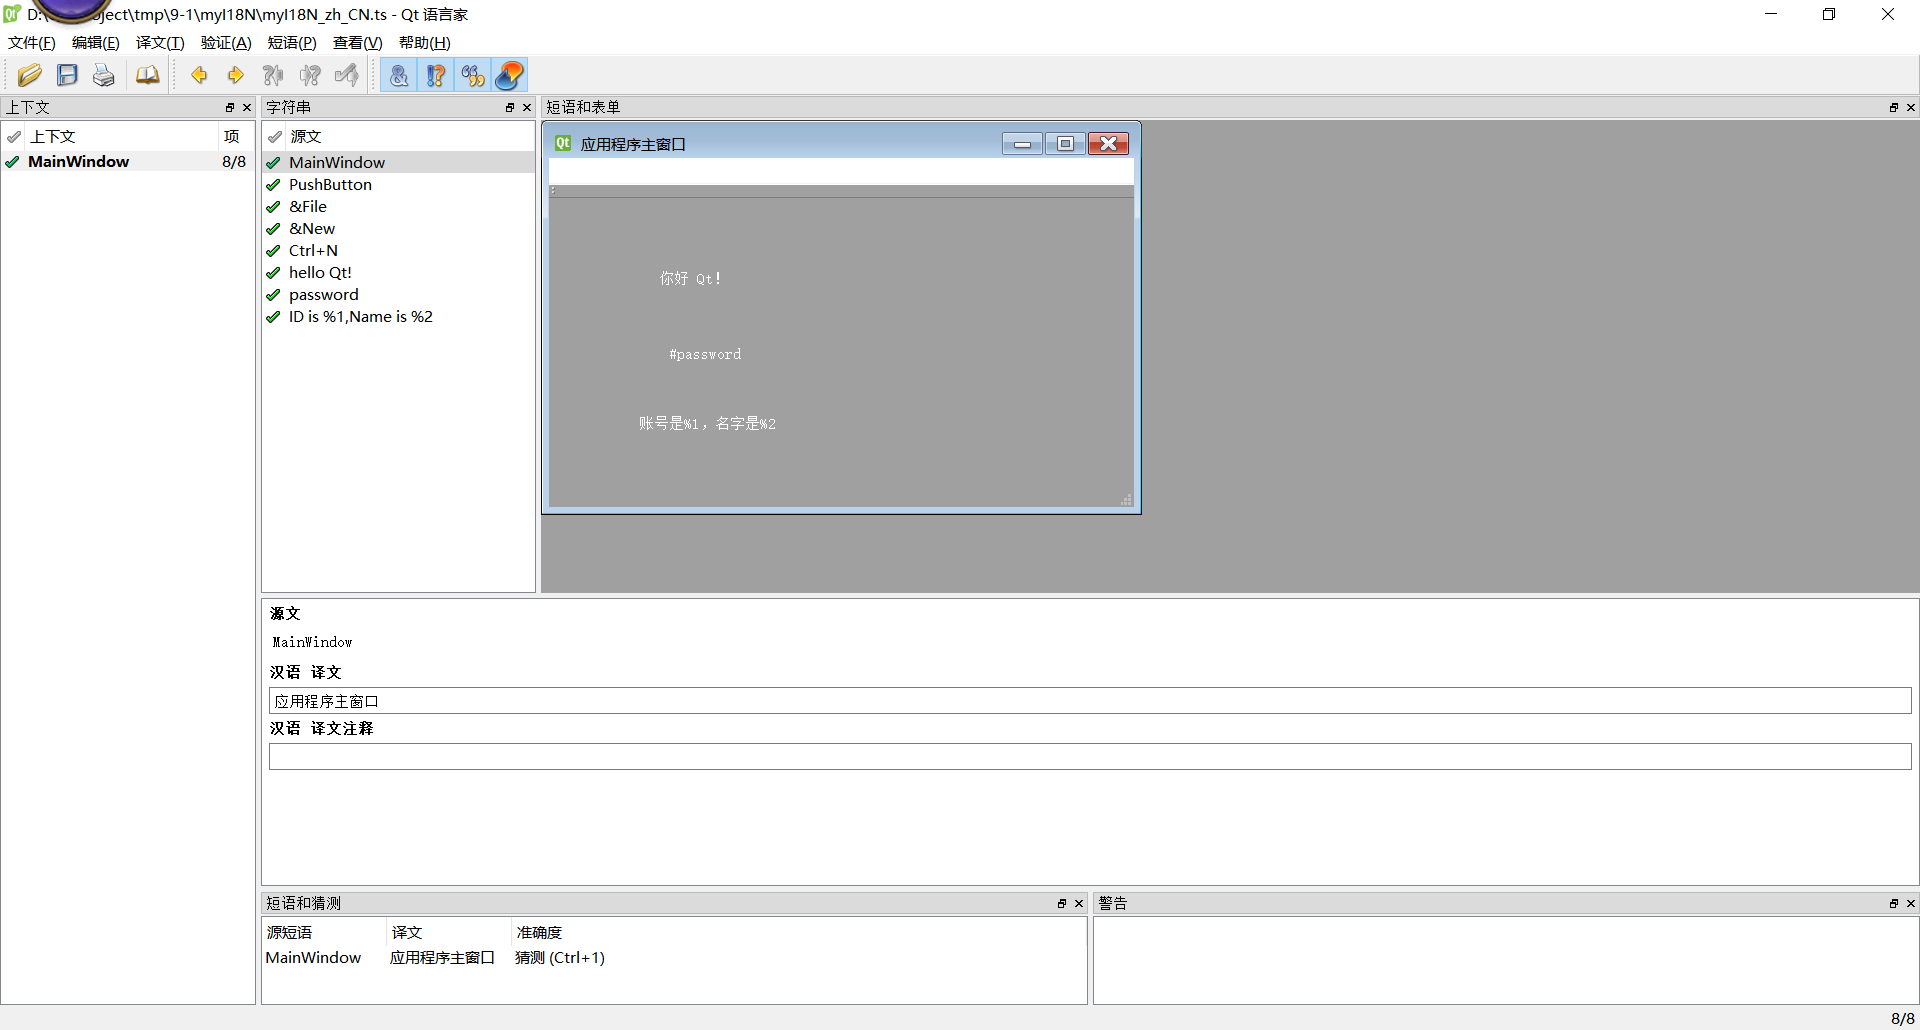The image size is (1920, 1030).
Task: Toggle the accelerators validation (& icon)
Action: tap(398, 75)
